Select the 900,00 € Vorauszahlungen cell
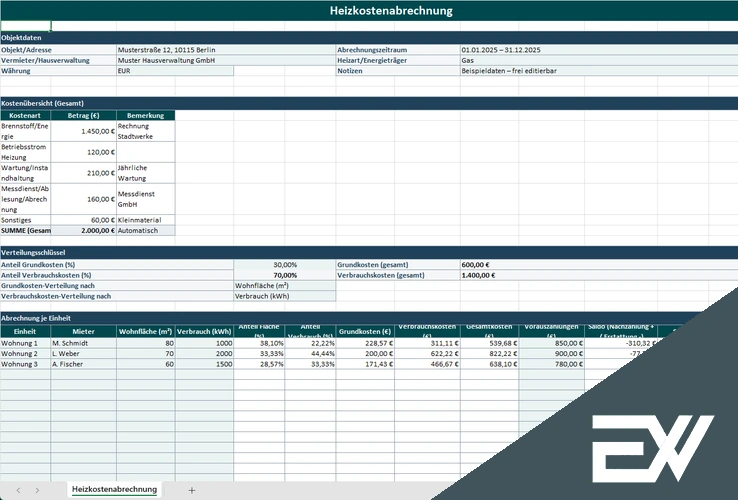 click(x=551, y=354)
